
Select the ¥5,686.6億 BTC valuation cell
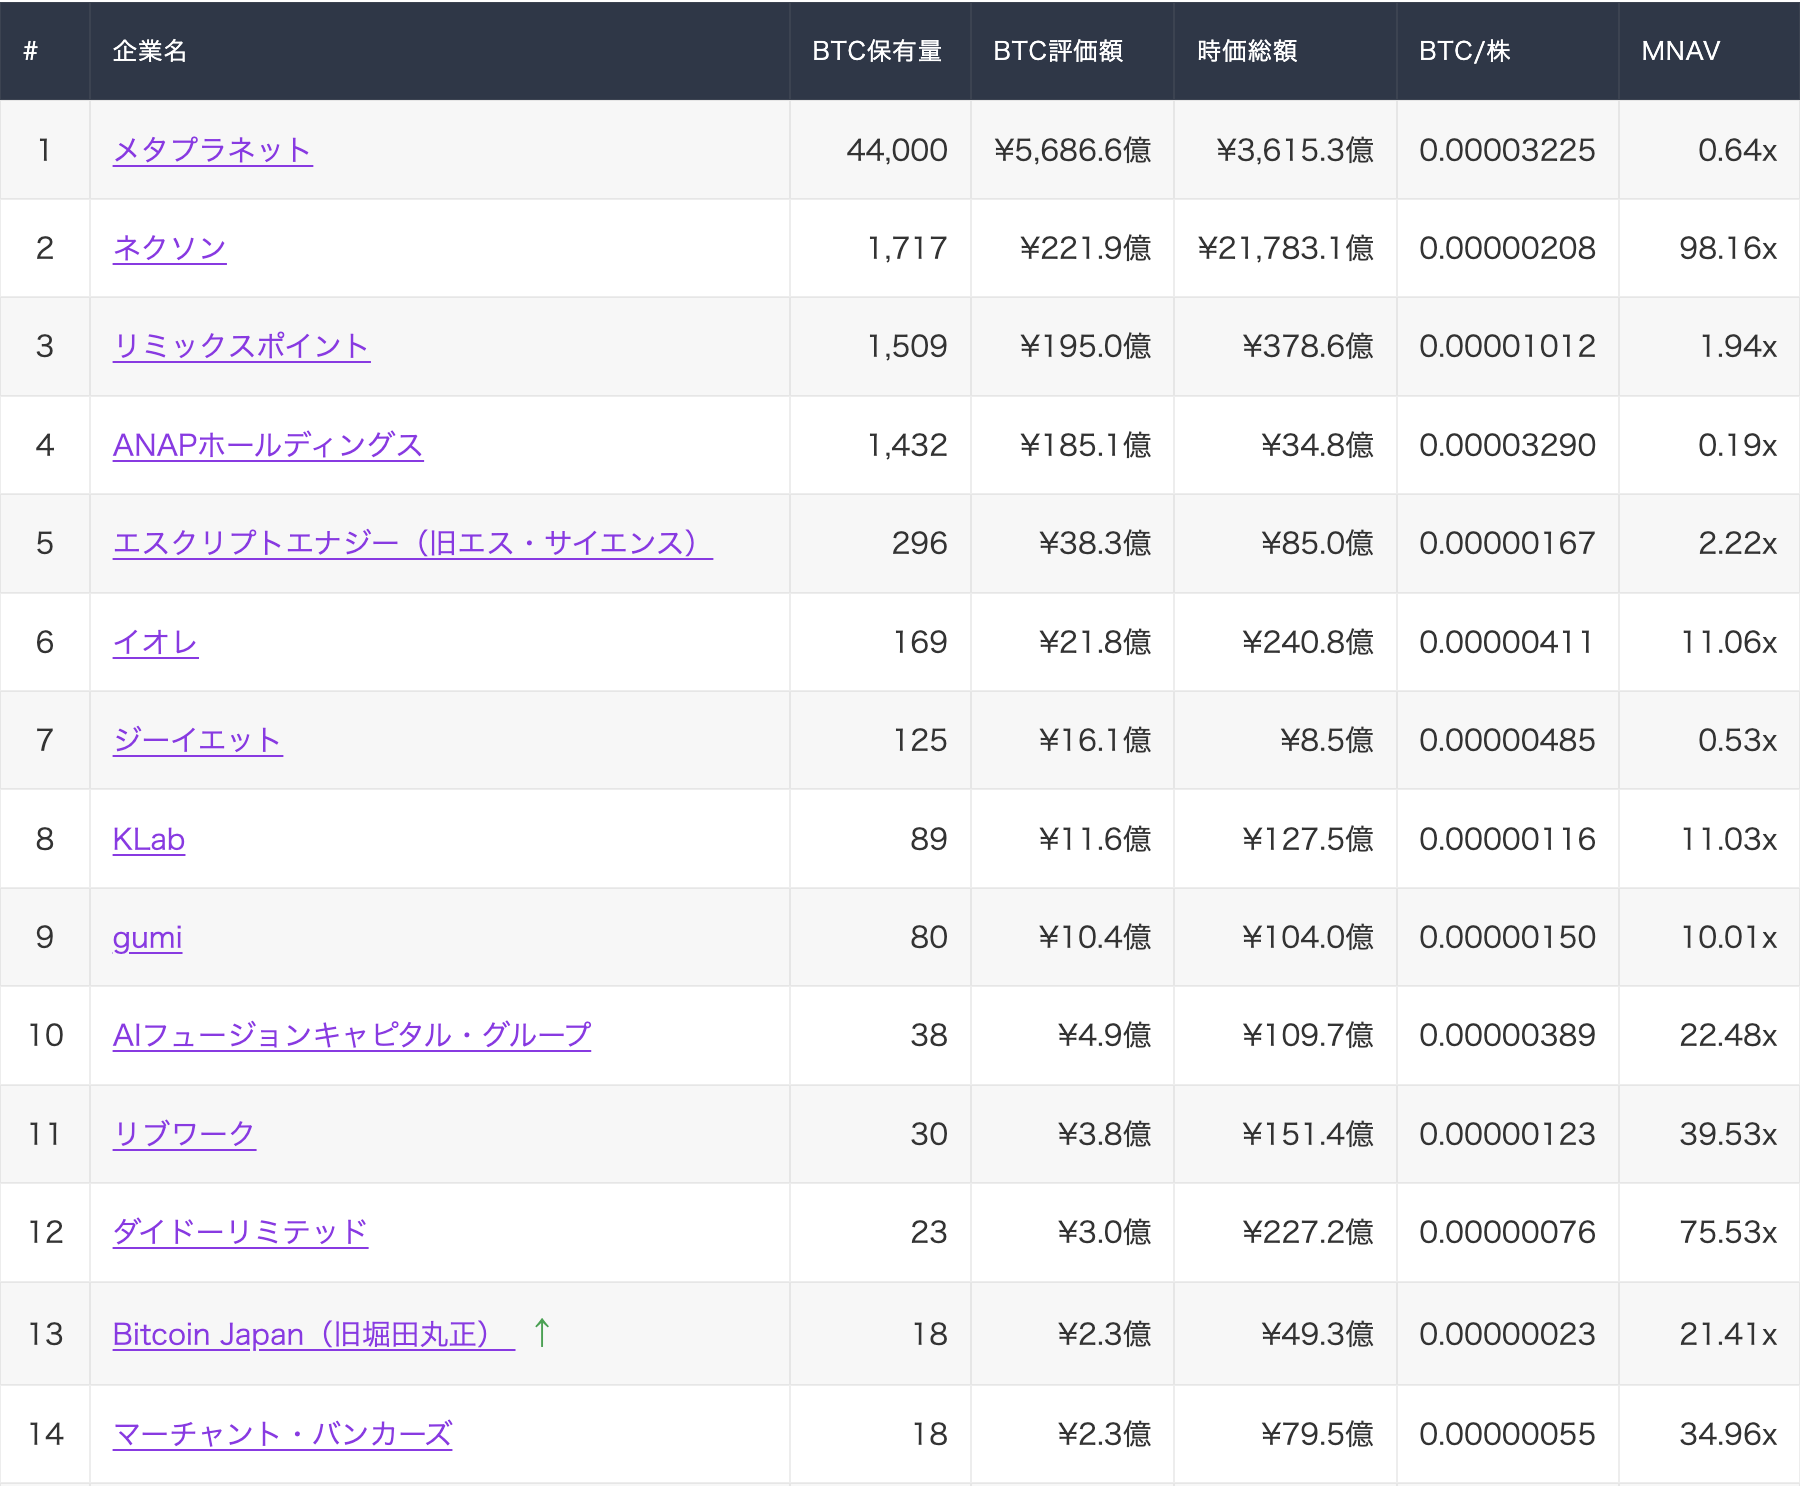click(x=1072, y=150)
